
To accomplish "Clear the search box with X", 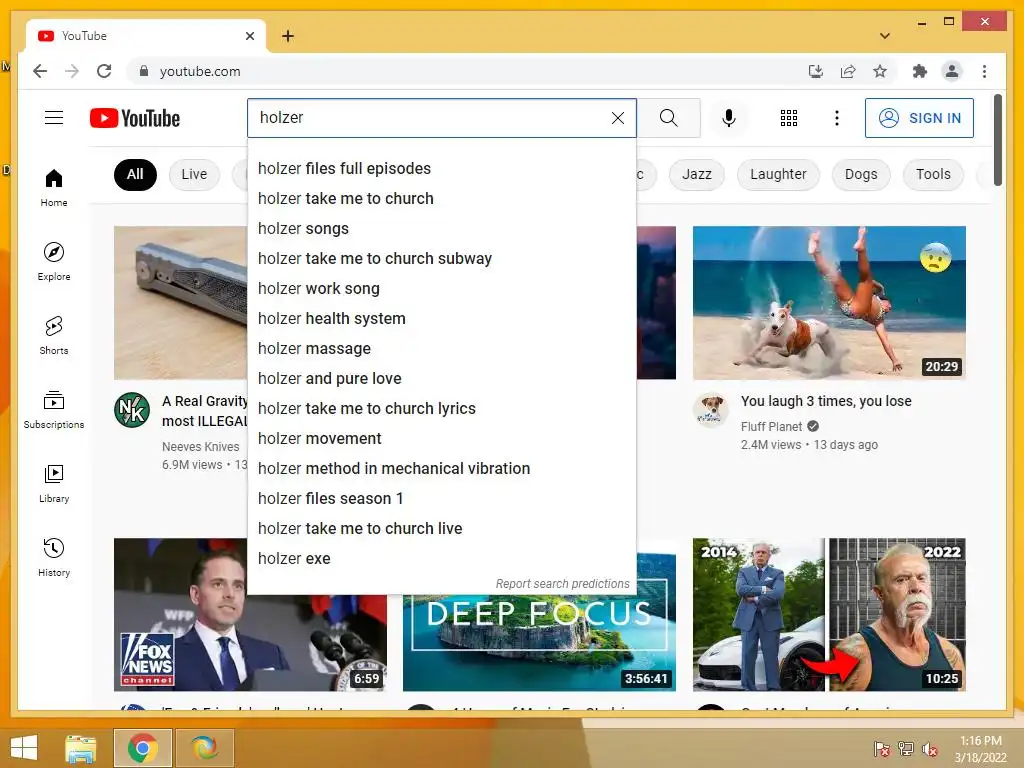I will (618, 118).
